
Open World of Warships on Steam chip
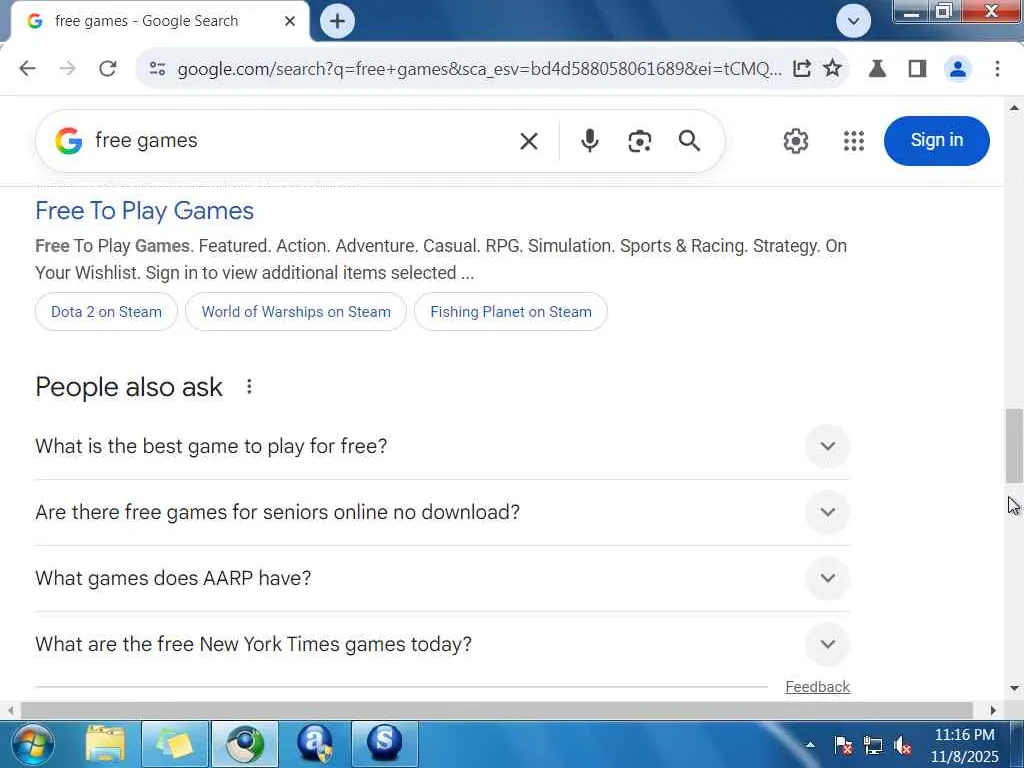(x=296, y=312)
